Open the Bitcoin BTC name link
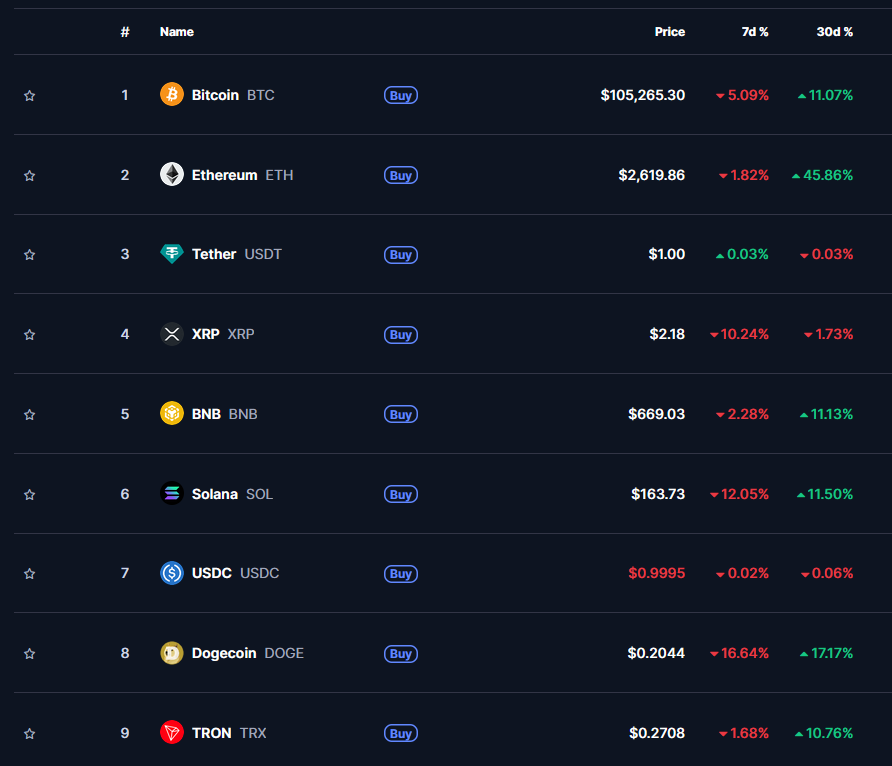The image size is (892, 766). pyautogui.click(x=233, y=95)
